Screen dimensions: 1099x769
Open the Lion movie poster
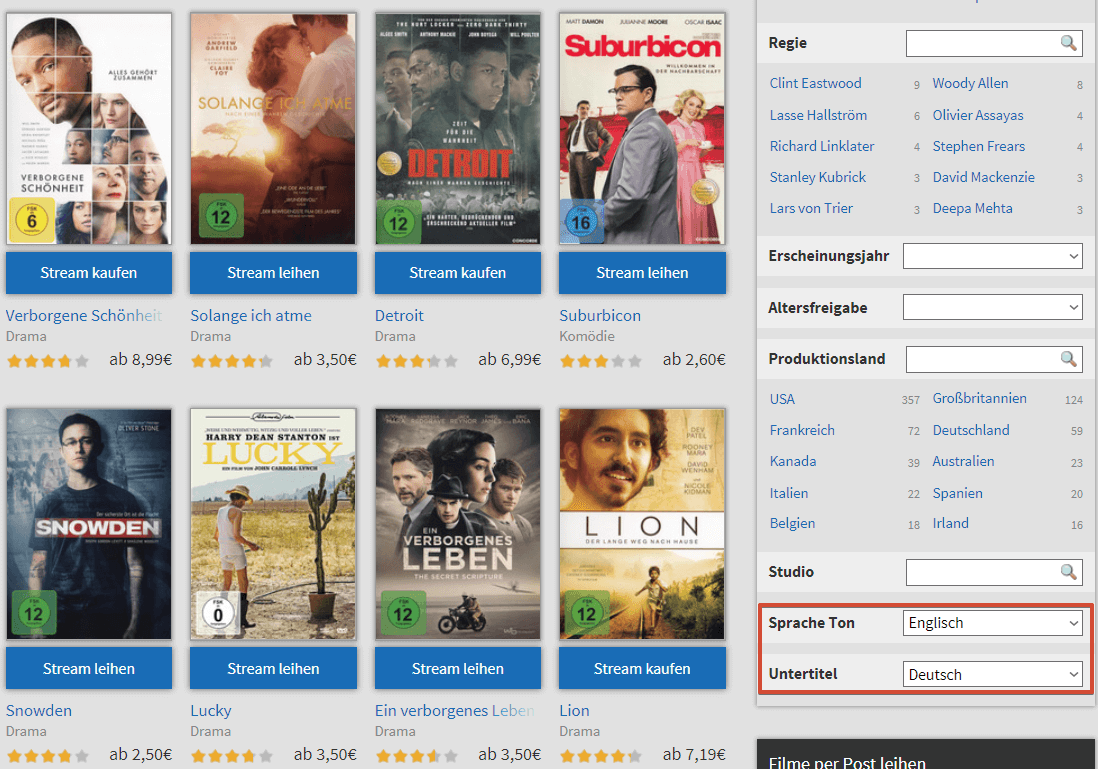point(642,524)
